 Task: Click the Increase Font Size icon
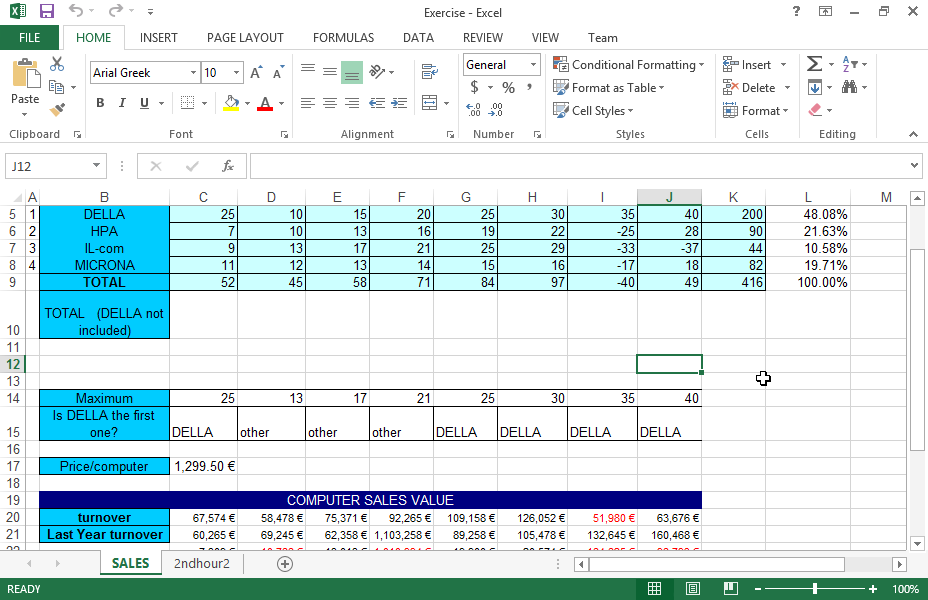[x=257, y=73]
